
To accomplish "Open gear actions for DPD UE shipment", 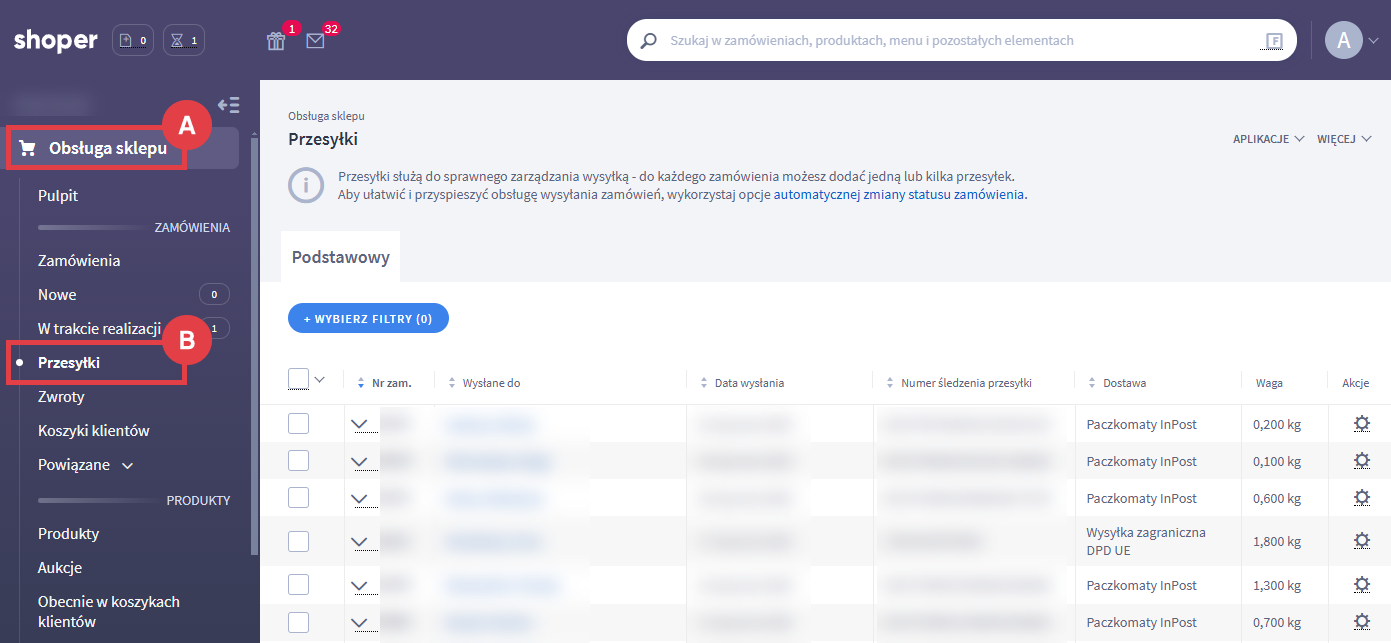I will click(1361, 541).
